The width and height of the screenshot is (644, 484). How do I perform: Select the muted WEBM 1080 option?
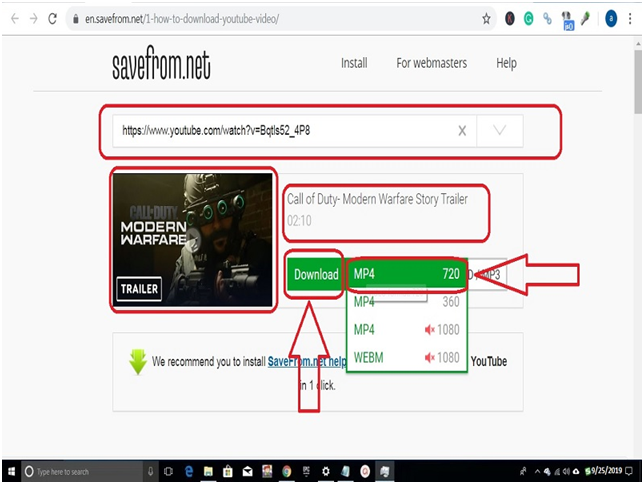pos(407,357)
